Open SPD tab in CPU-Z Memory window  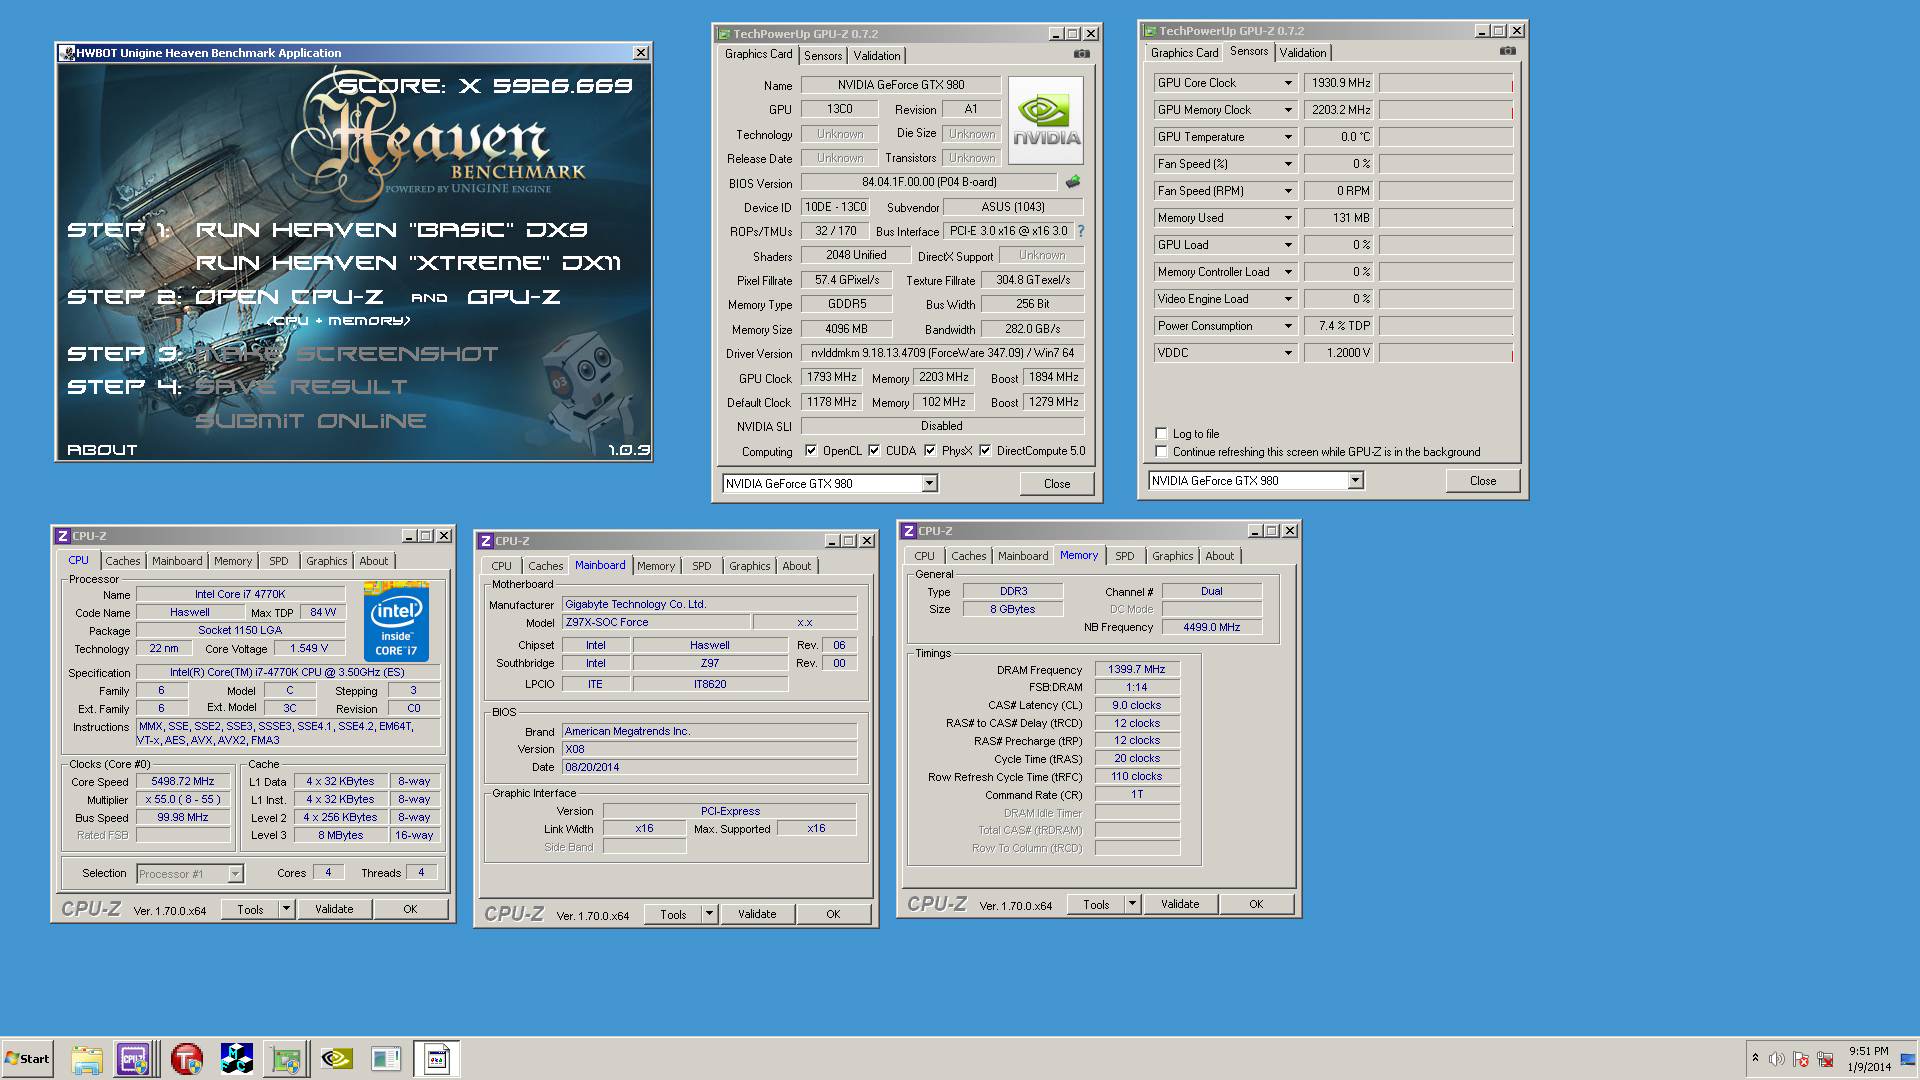[1125, 556]
